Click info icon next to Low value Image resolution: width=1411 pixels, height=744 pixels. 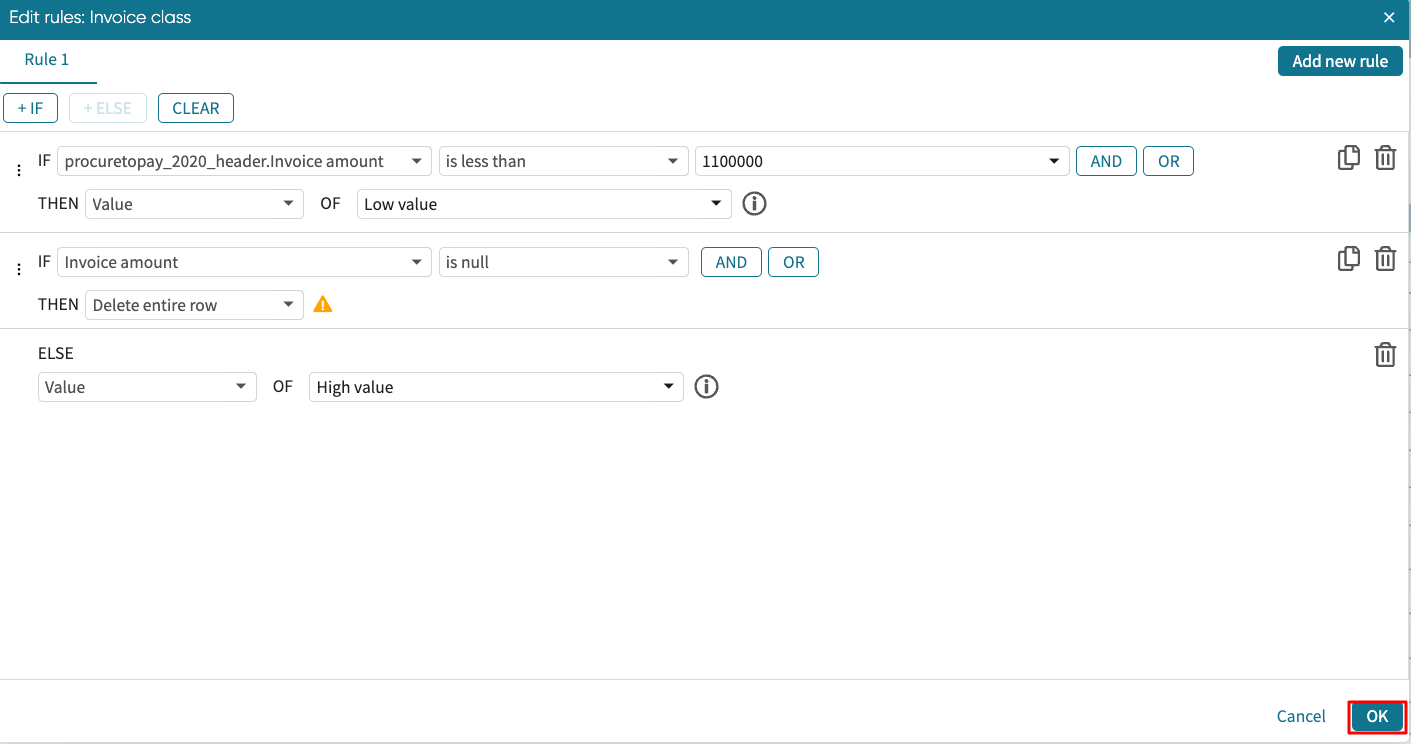point(755,204)
